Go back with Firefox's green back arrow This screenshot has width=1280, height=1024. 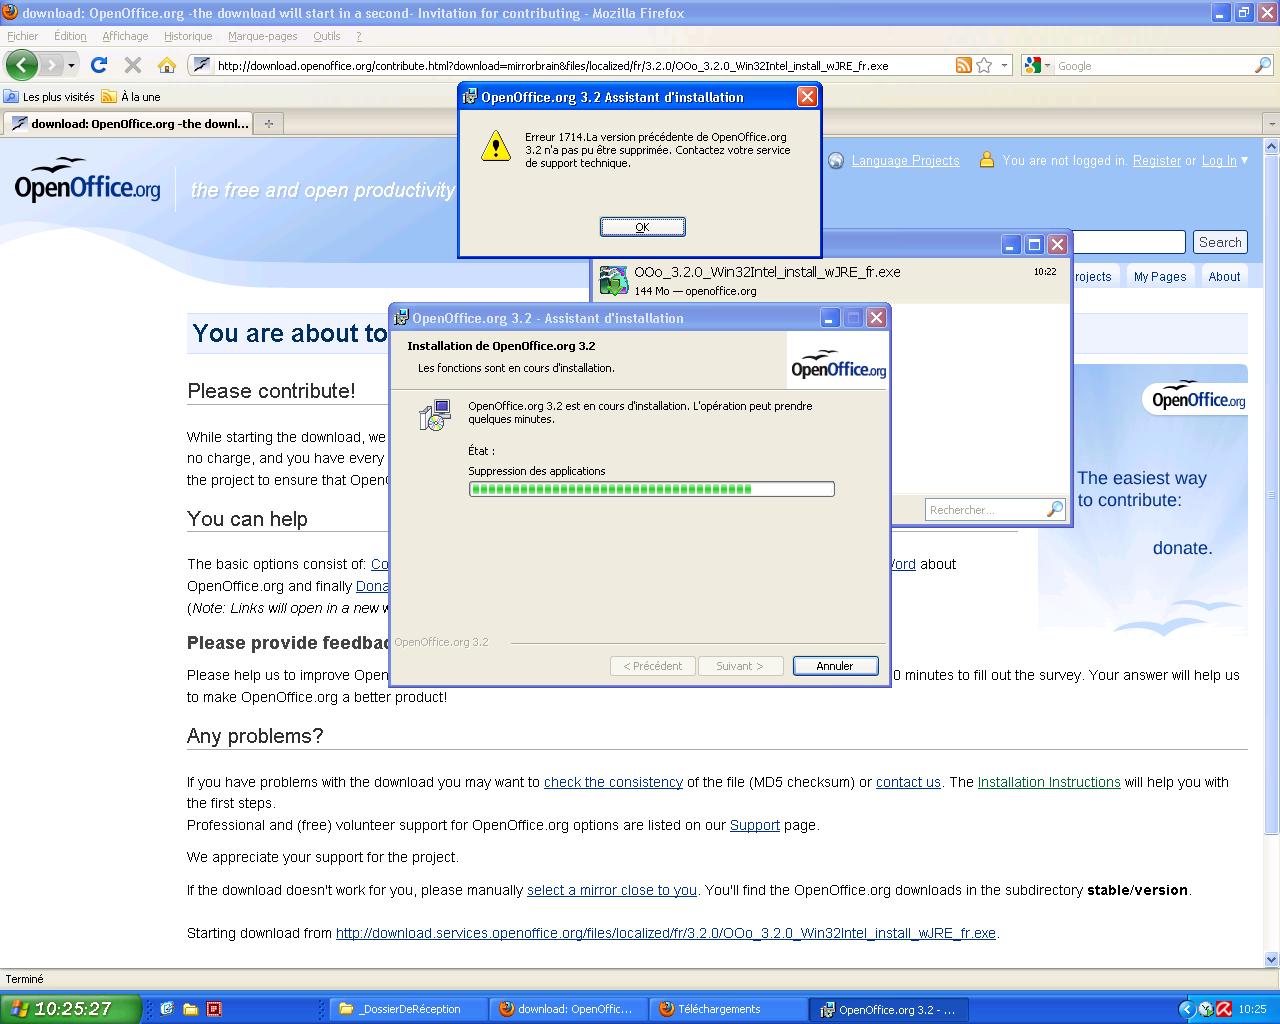(21, 65)
